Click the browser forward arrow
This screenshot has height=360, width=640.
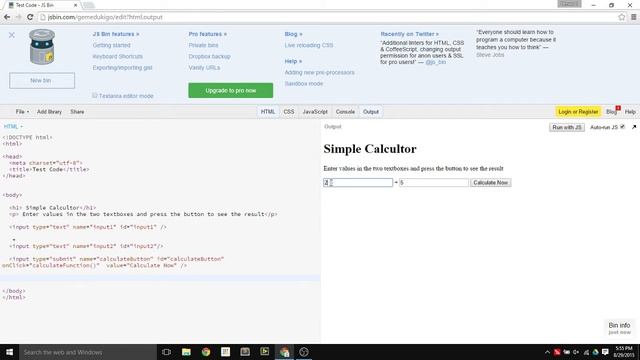pyautogui.click(x=18, y=17)
